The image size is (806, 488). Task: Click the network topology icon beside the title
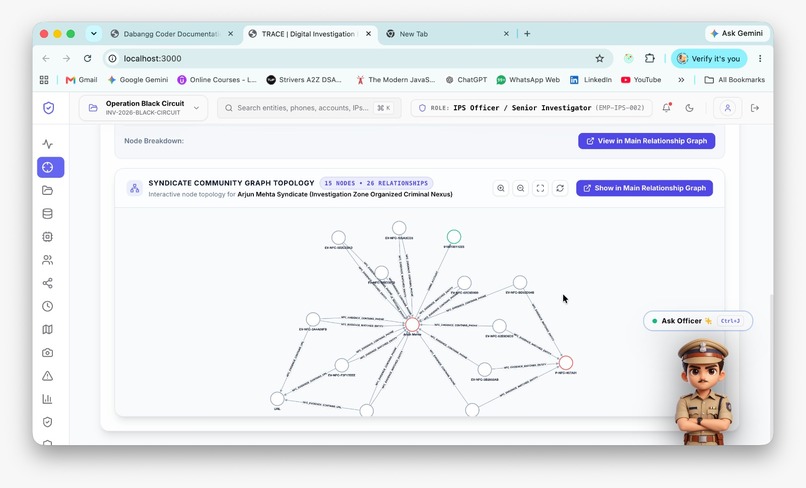135,188
